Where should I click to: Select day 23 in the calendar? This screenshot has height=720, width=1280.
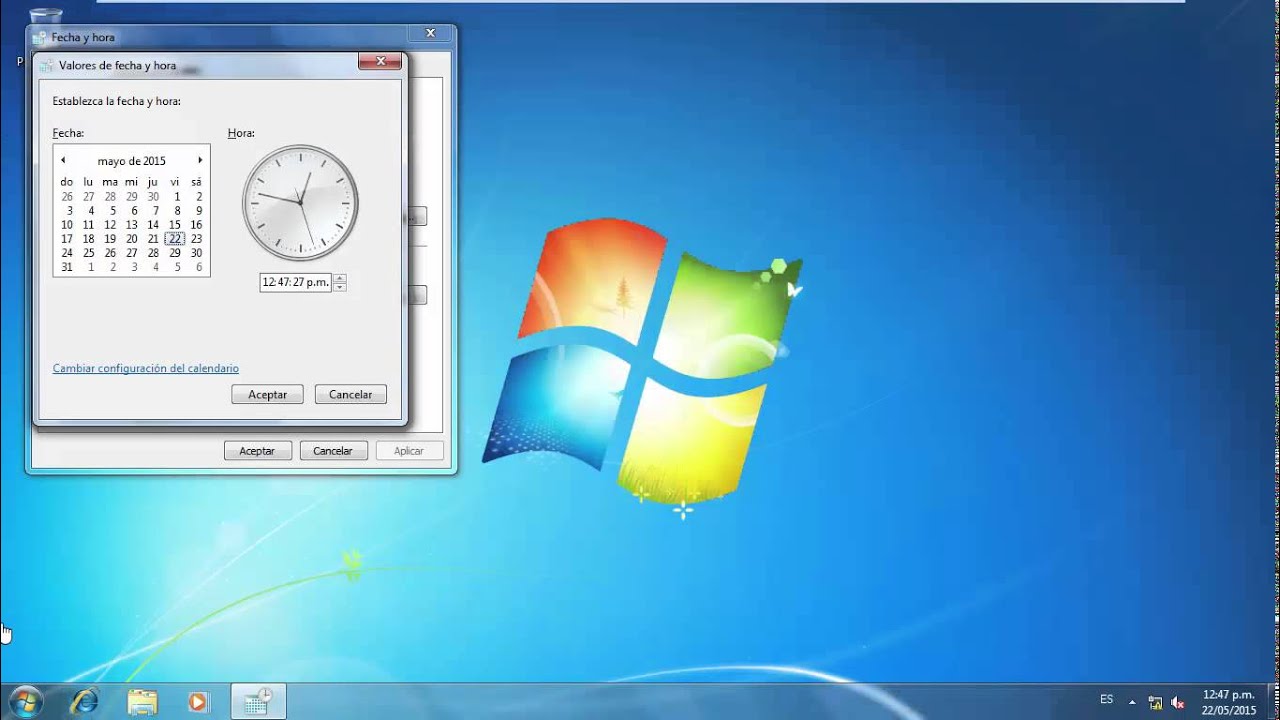point(196,239)
